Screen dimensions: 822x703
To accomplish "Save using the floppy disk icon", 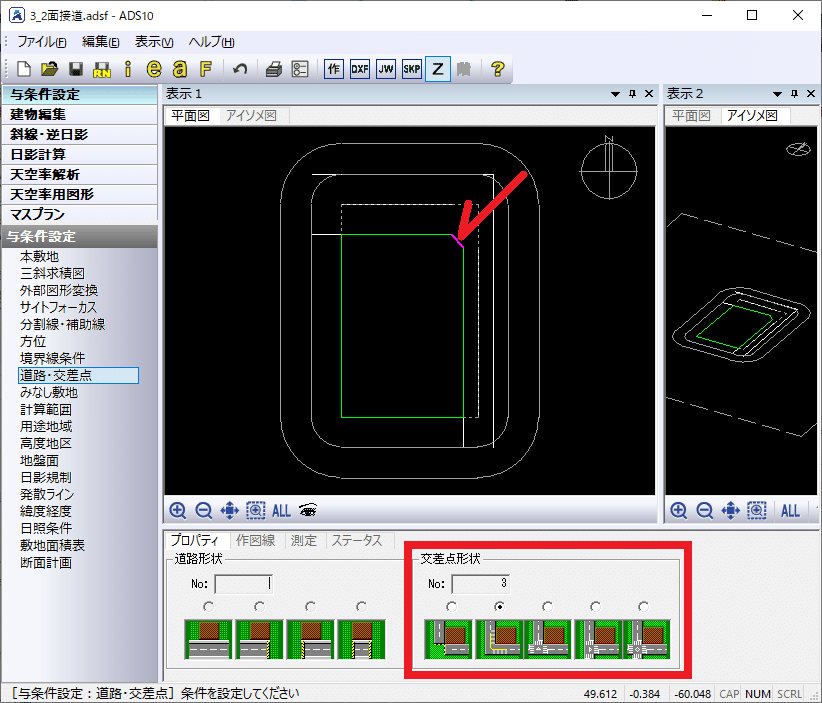I will coord(76,69).
